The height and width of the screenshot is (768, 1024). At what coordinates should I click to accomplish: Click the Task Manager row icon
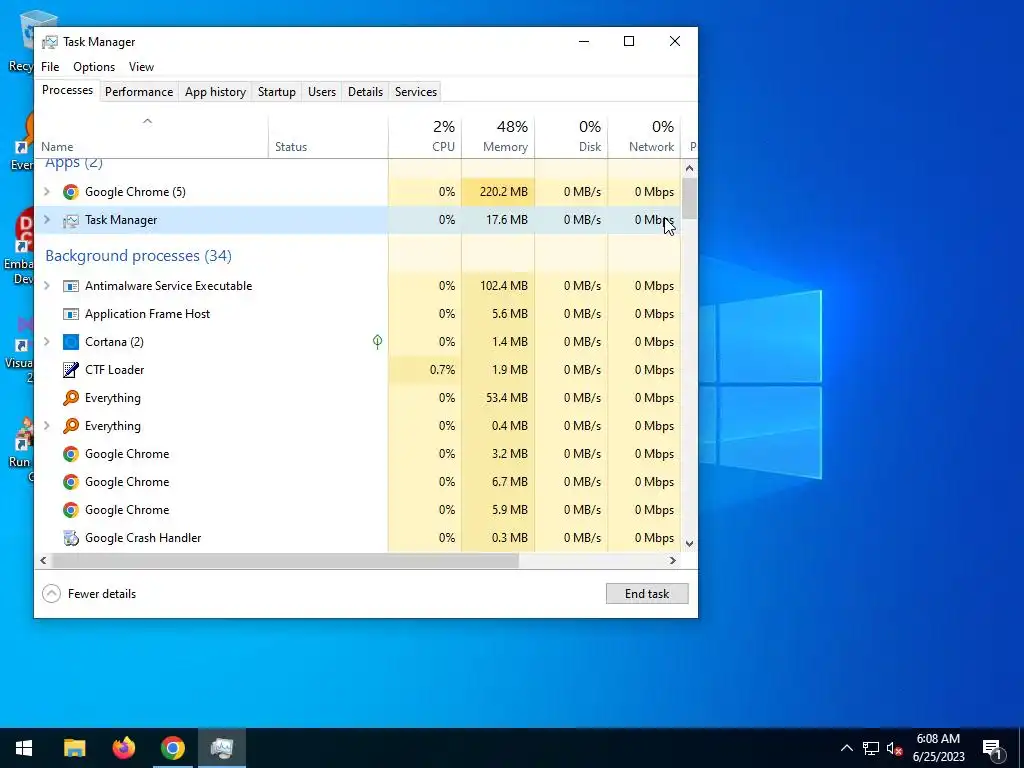pyautogui.click(x=71, y=221)
